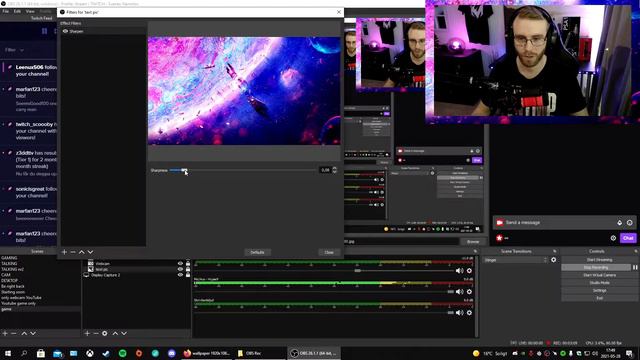Open the chat settings gear icon
The image size is (640, 360).
click(x=613, y=238)
